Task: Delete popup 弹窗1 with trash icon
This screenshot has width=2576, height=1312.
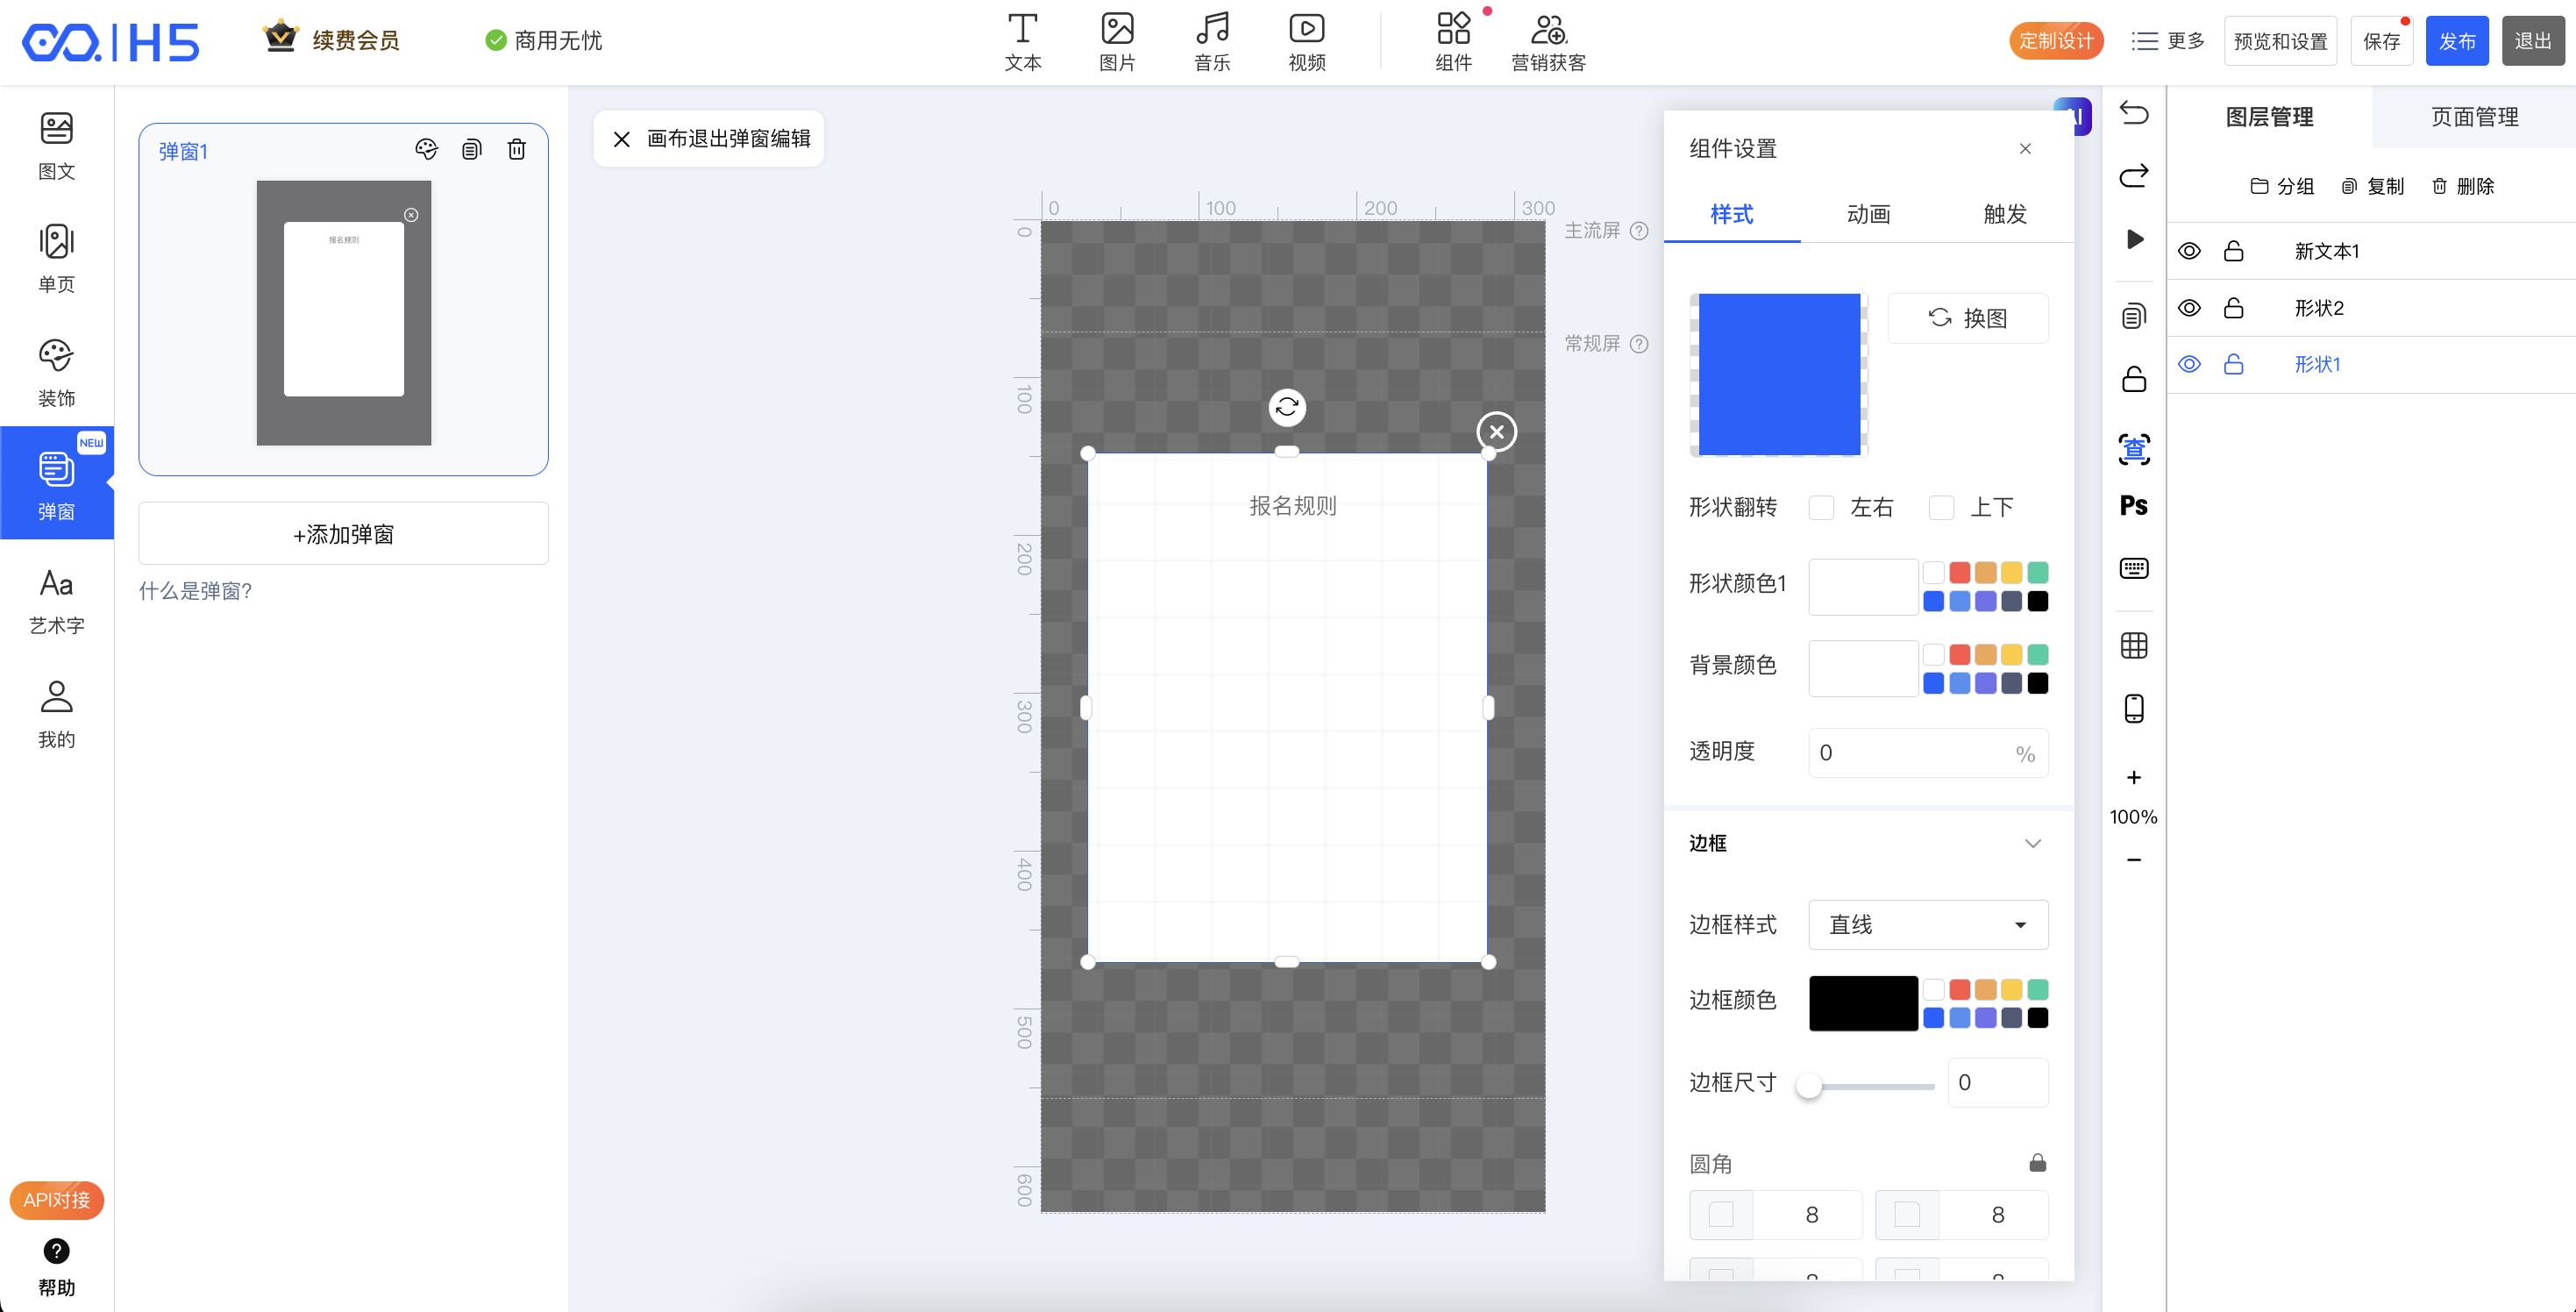Action: pyautogui.click(x=516, y=150)
